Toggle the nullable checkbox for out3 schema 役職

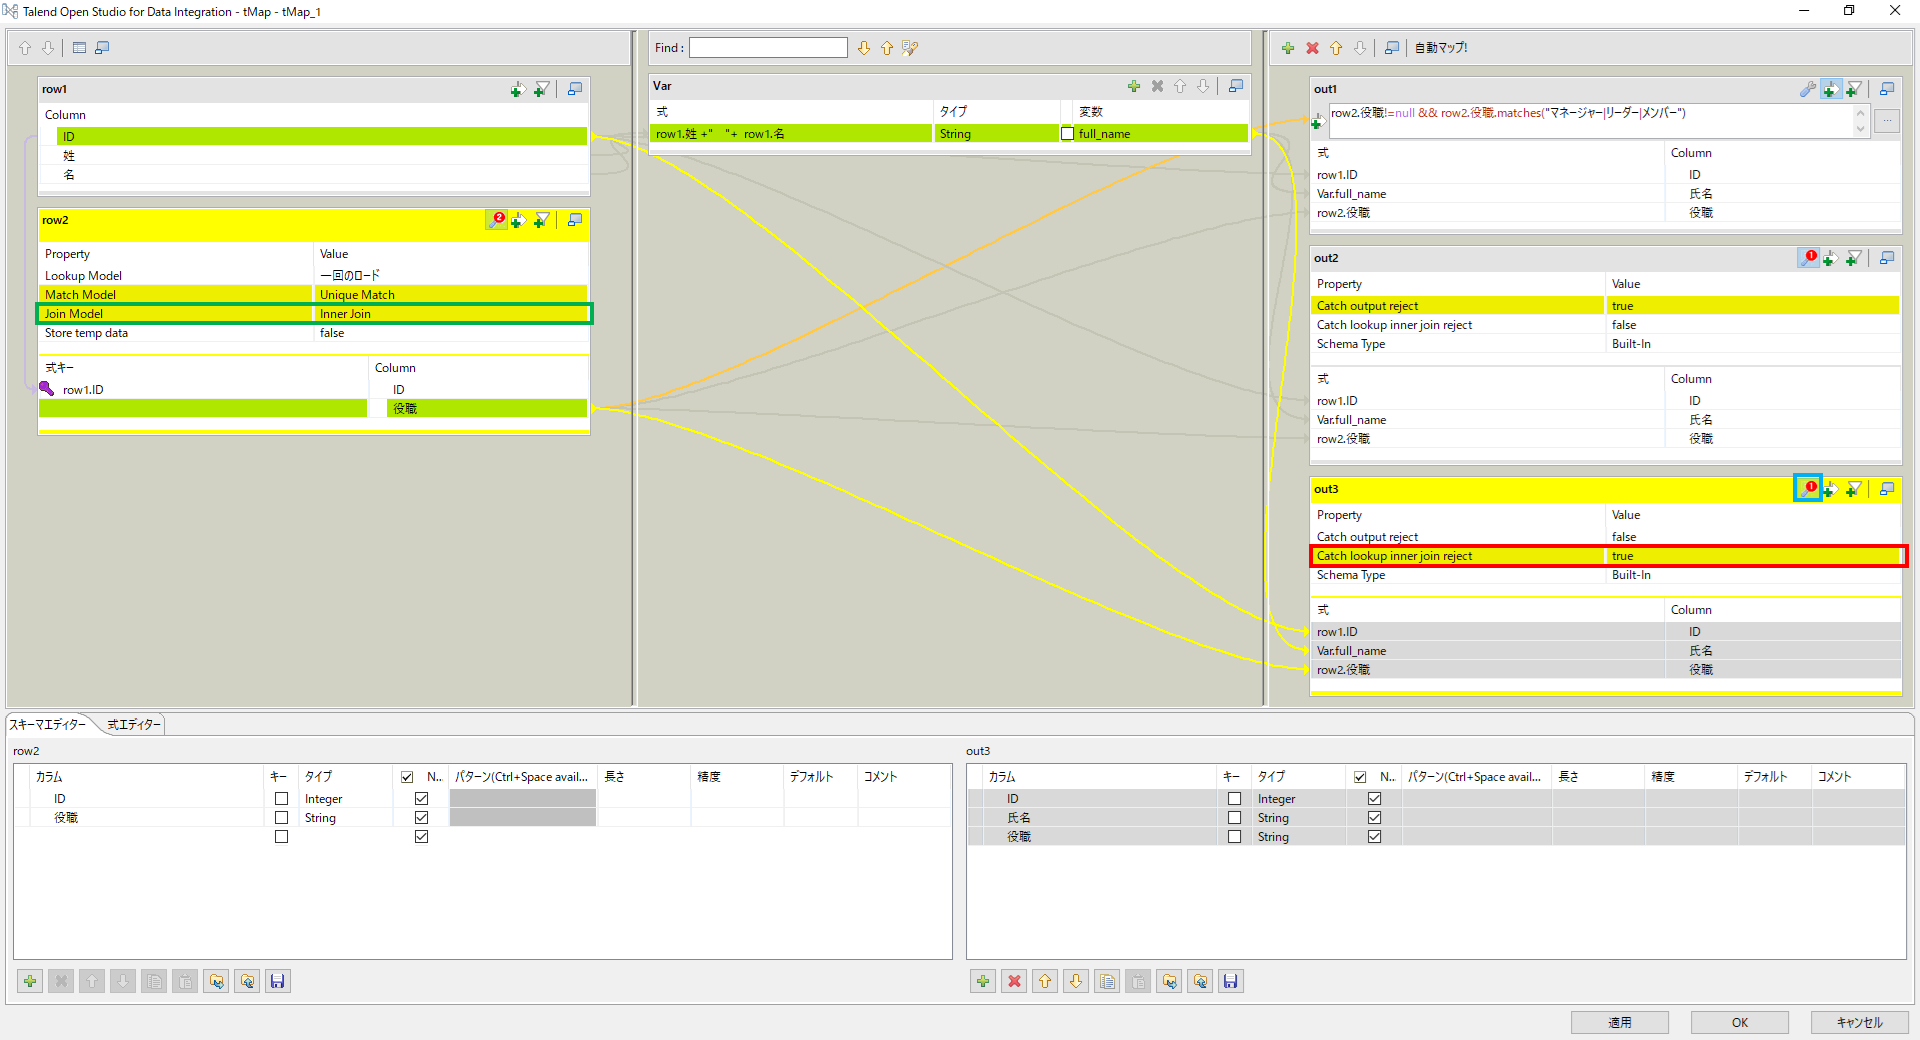[x=1374, y=837]
